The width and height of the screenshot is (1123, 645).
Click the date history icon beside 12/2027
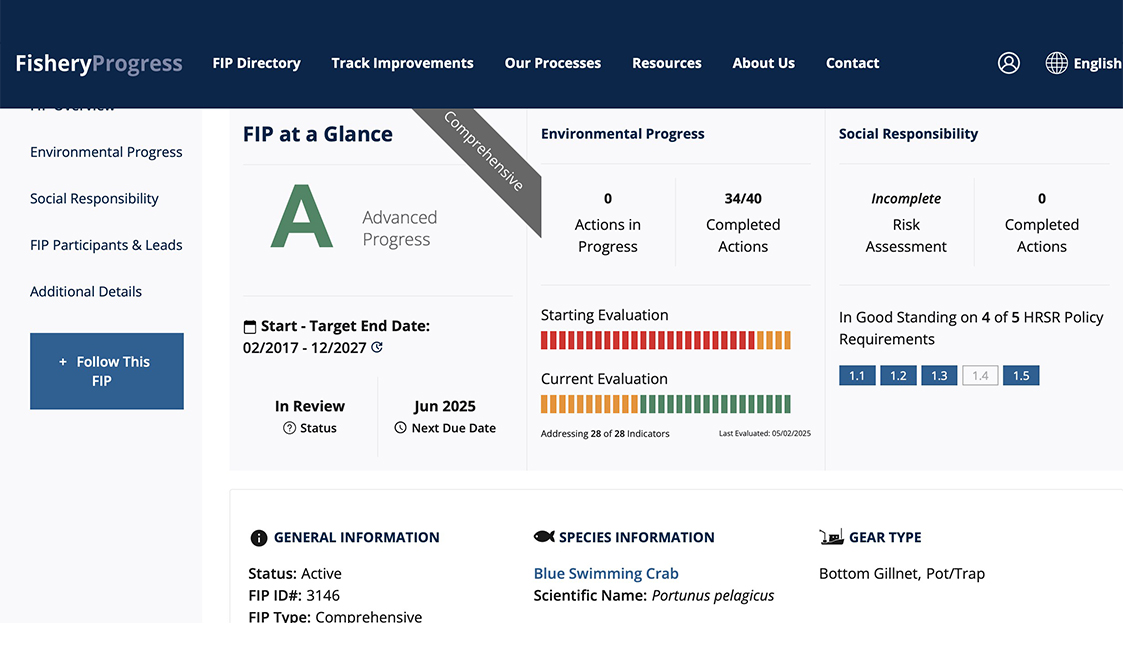tap(377, 347)
